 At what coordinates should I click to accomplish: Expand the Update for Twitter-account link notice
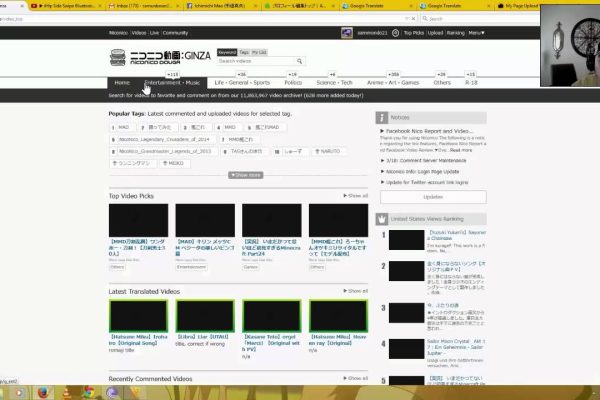427,182
